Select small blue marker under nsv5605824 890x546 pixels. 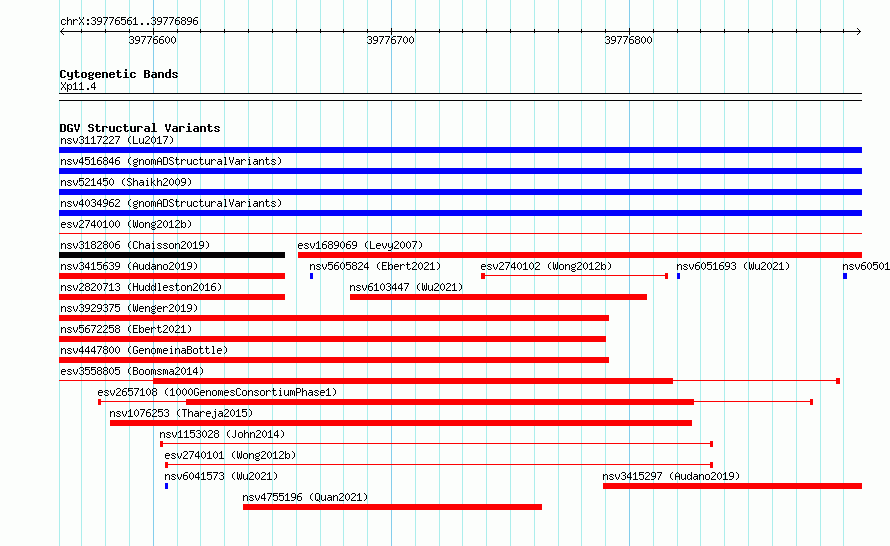tap(312, 276)
